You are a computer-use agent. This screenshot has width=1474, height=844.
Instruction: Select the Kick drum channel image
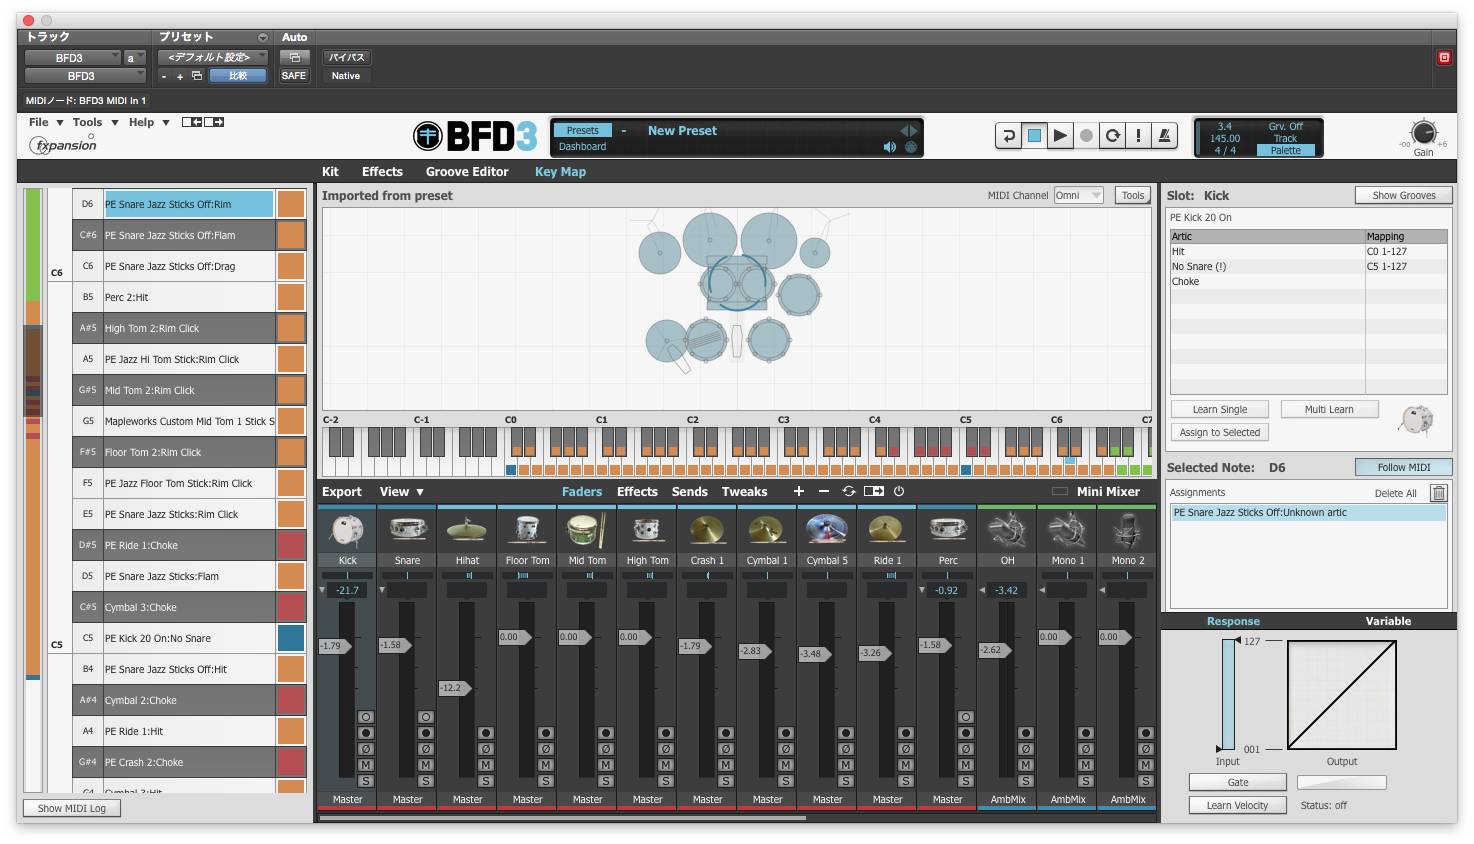point(347,530)
